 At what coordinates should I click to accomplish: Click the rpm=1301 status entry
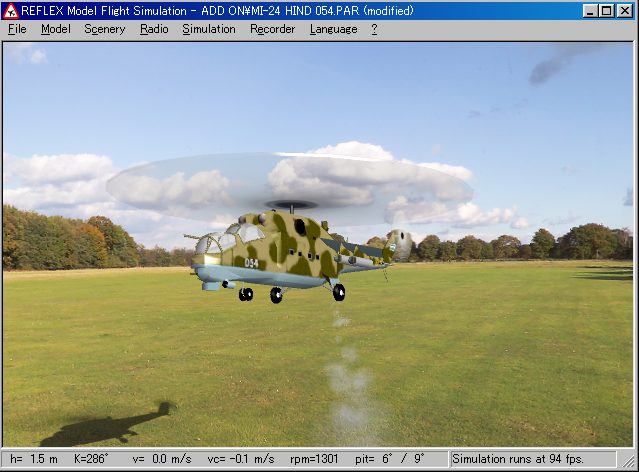[x=314, y=459]
